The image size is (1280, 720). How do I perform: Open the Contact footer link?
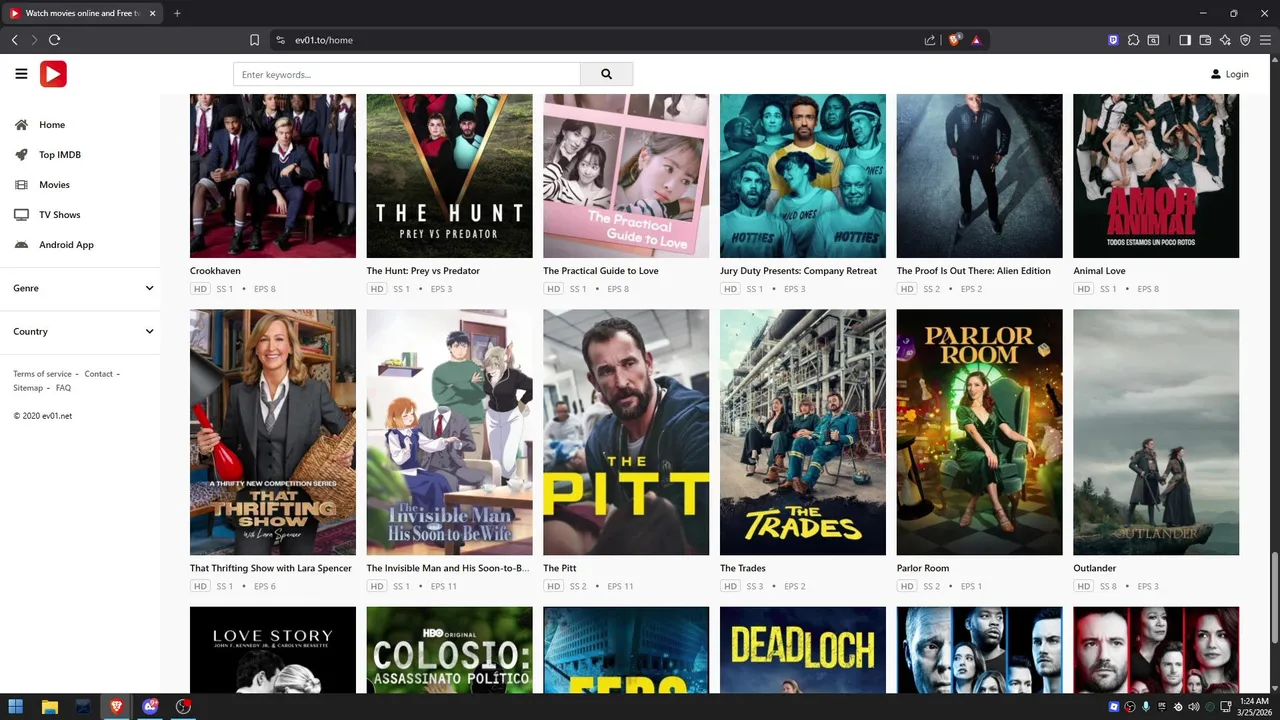[x=98, y=374]
